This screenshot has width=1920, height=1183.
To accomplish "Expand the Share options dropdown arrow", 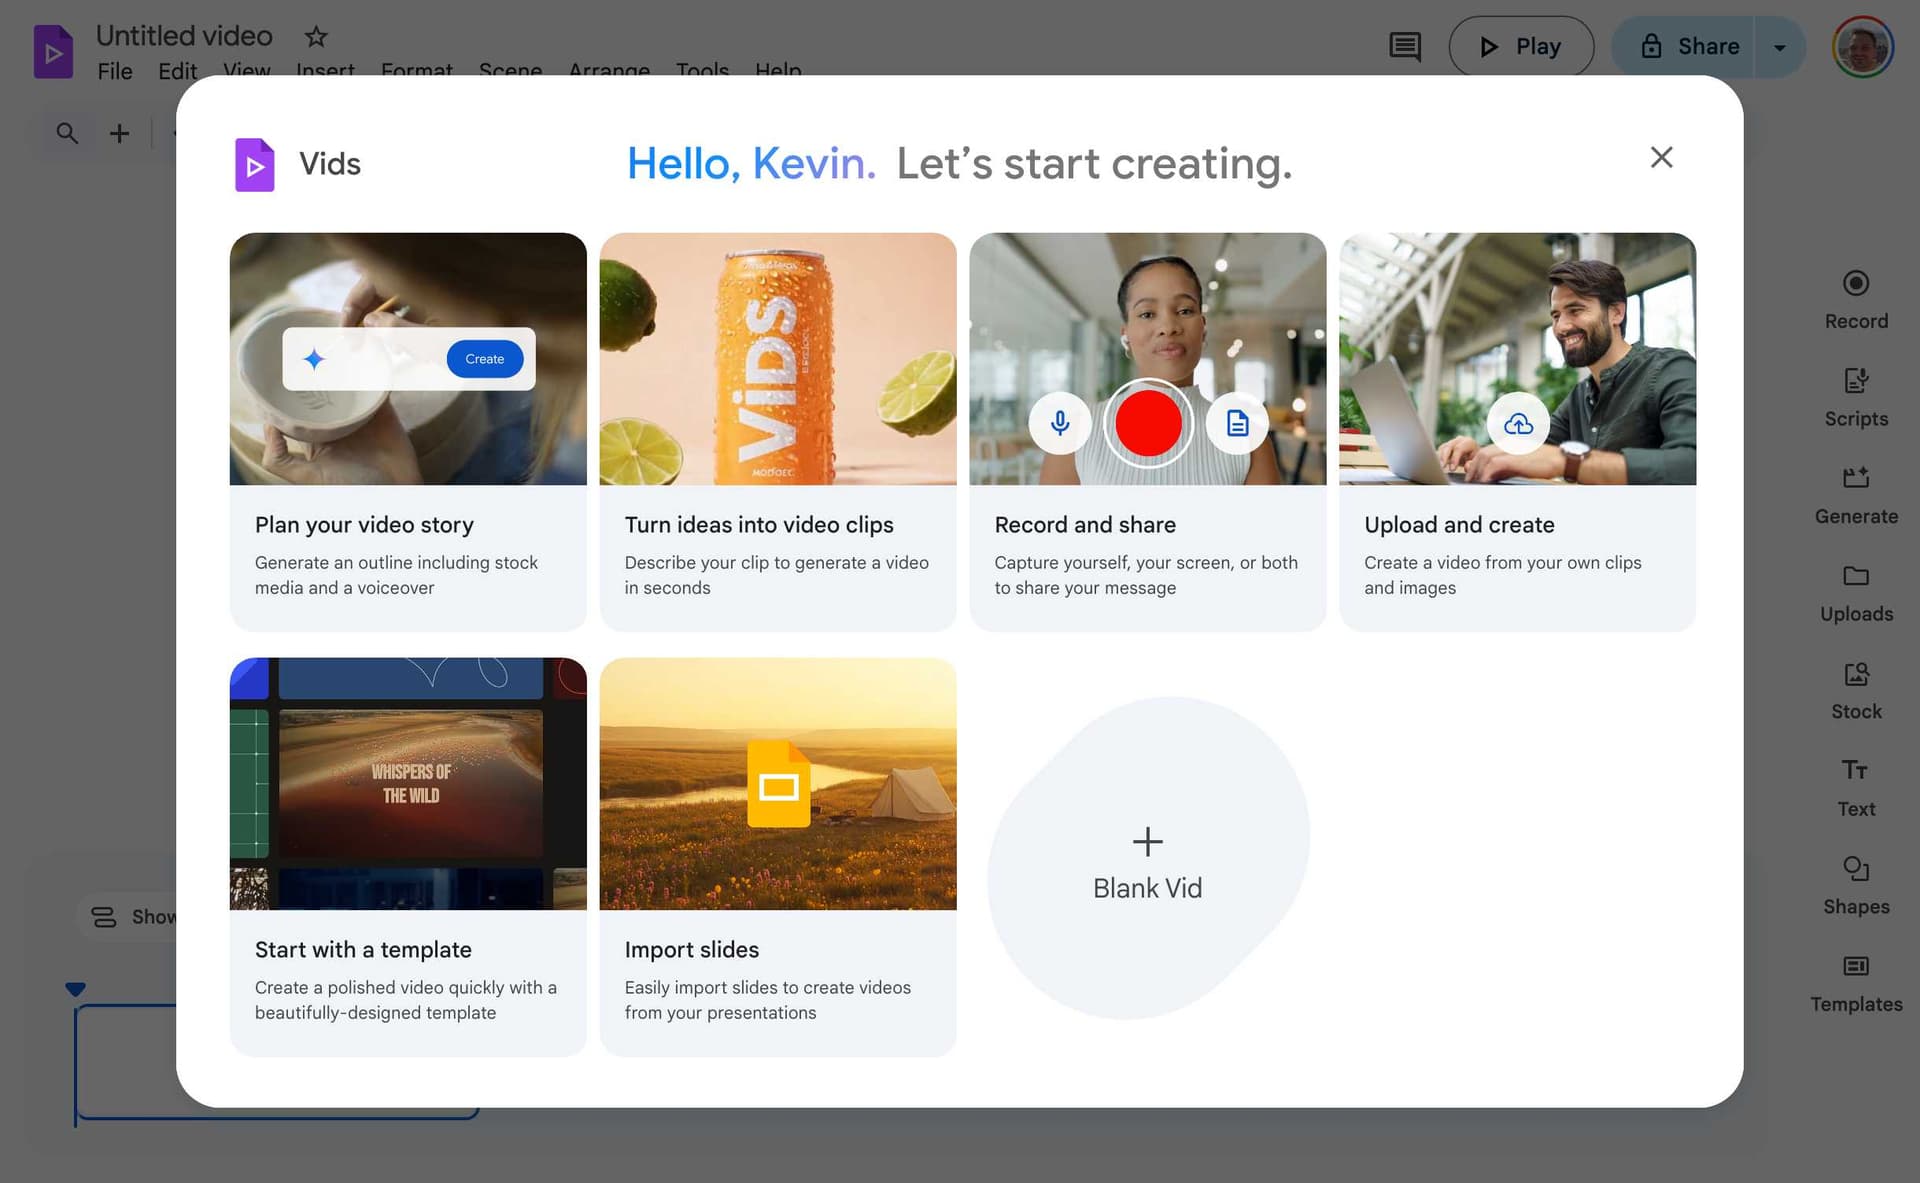I will click(x=1779, y=47).
